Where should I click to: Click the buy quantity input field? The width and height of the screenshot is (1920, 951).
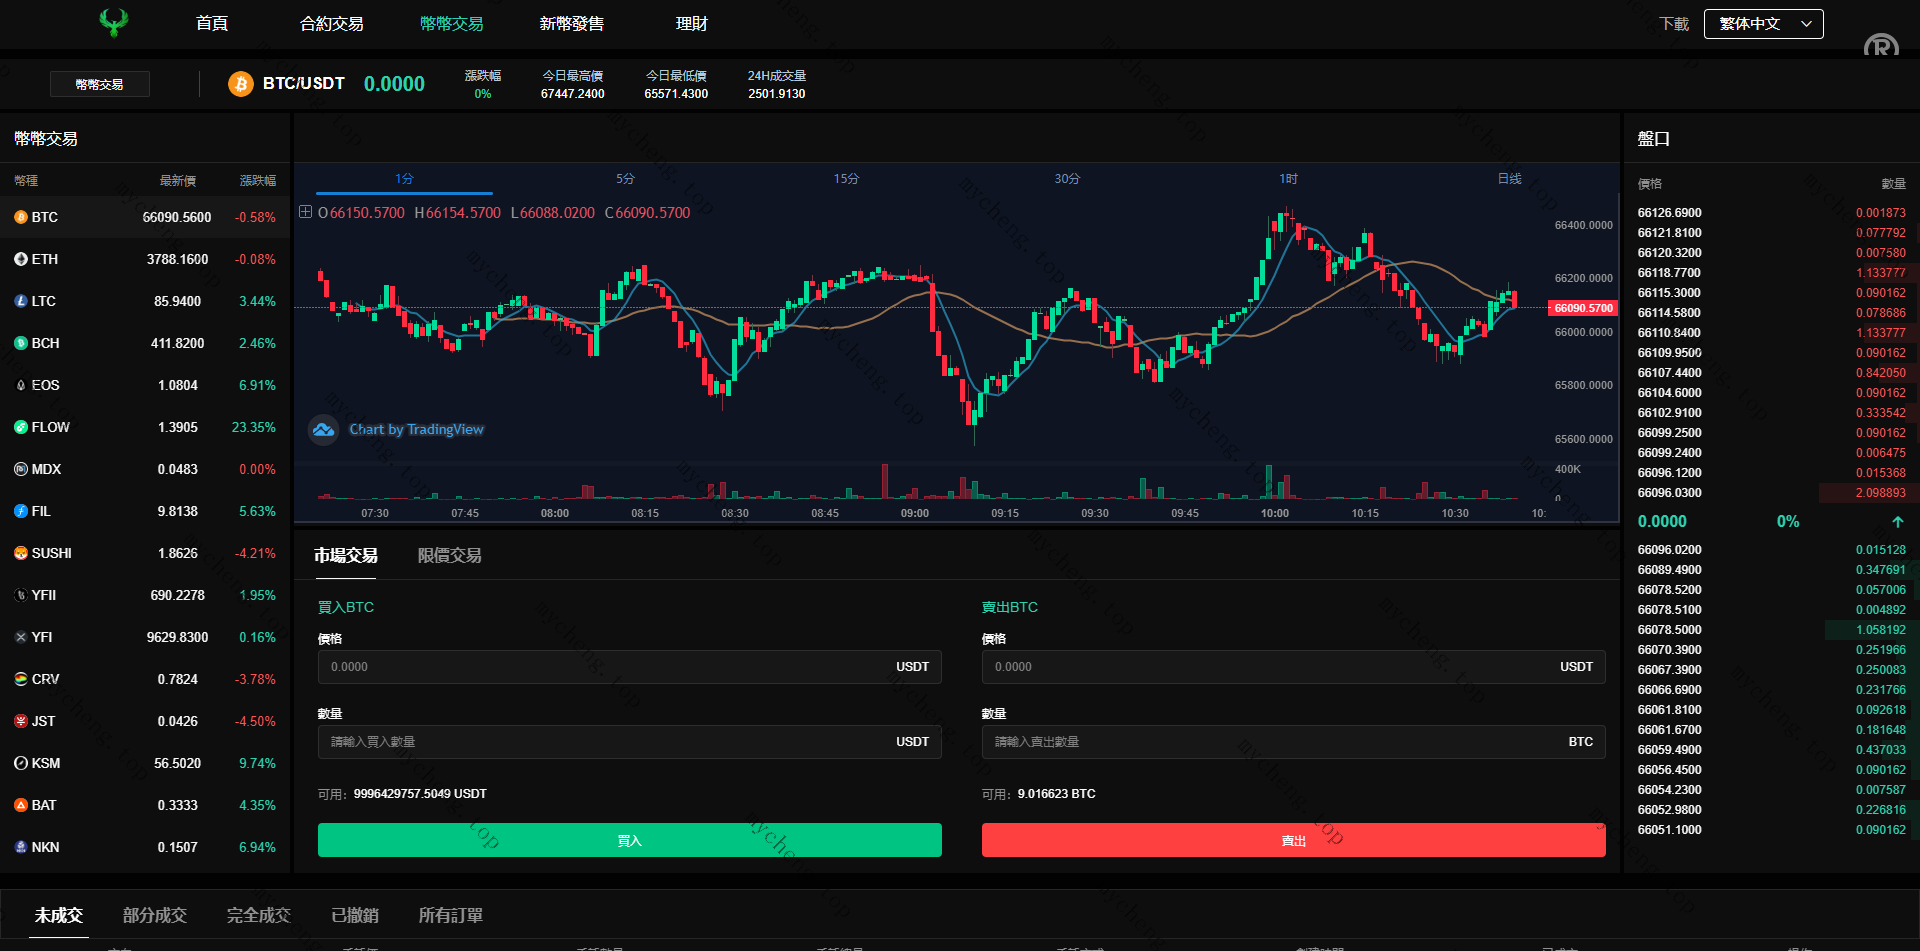click(x=610, y=742)
